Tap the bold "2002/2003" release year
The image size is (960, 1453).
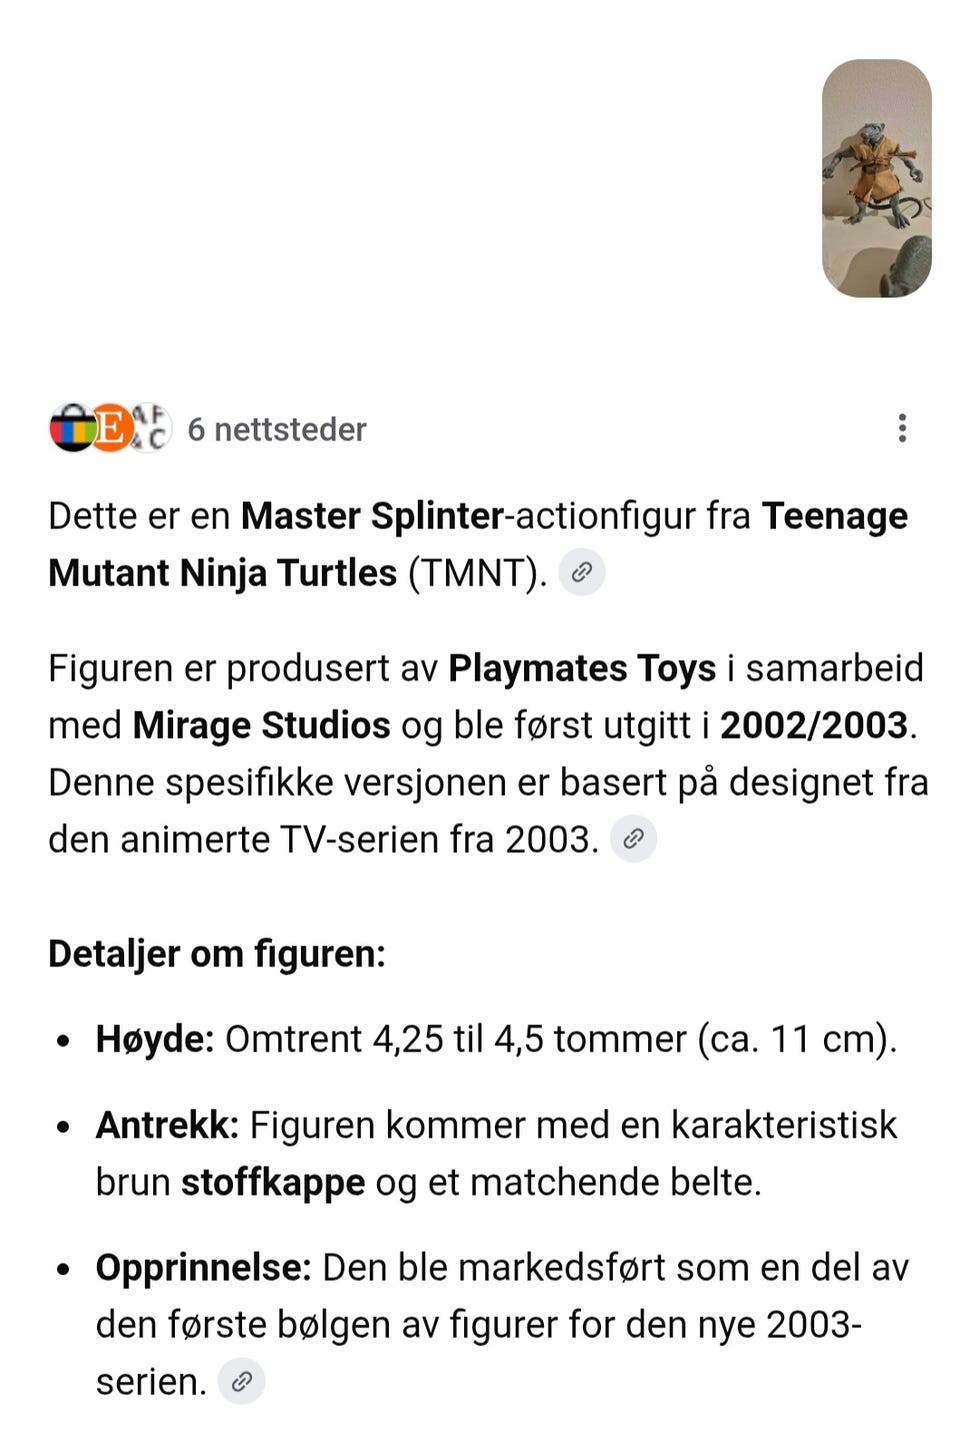coord(814,725)
